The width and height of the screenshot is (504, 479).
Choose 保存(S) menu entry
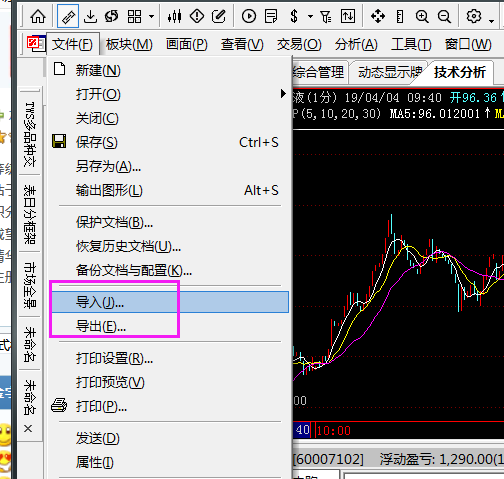[x=169, y=142]
